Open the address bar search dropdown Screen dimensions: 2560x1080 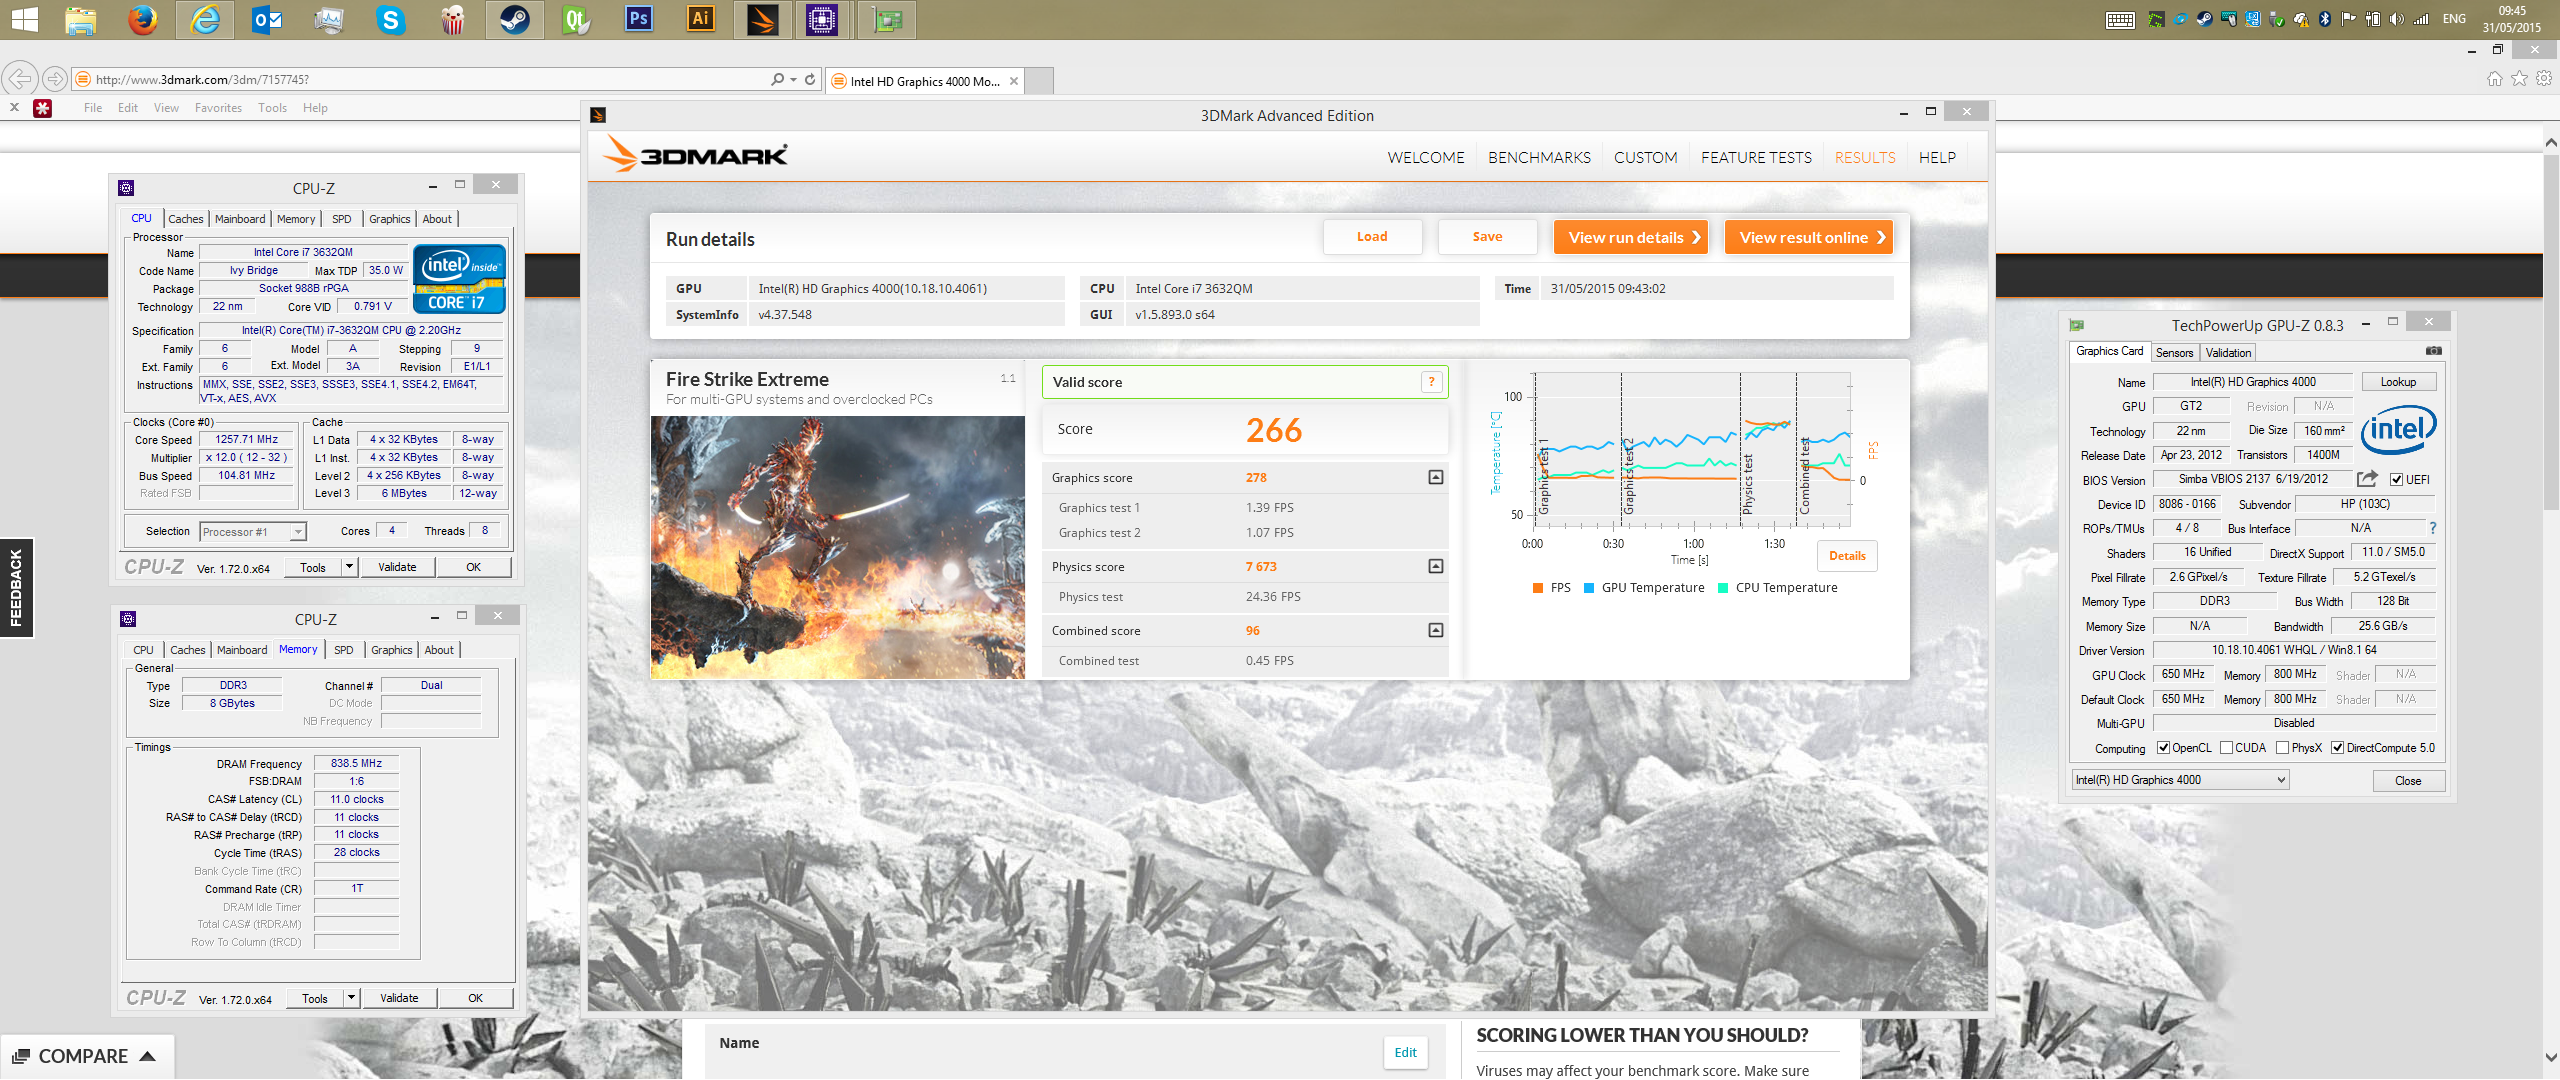(x=793, y=79)
